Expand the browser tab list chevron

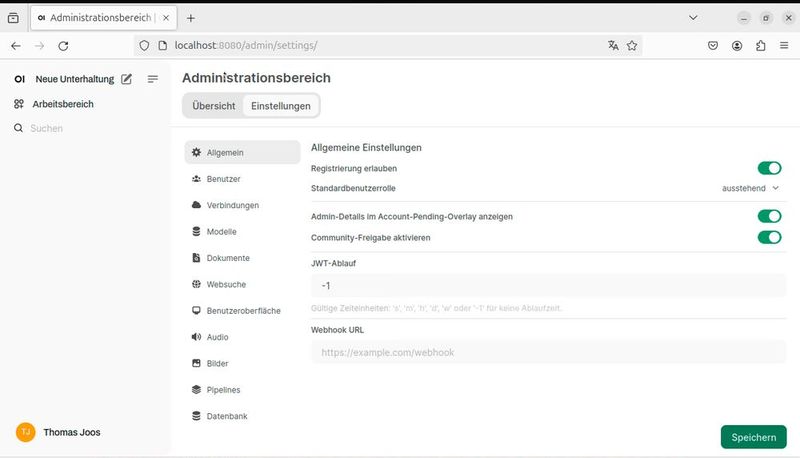693,18
